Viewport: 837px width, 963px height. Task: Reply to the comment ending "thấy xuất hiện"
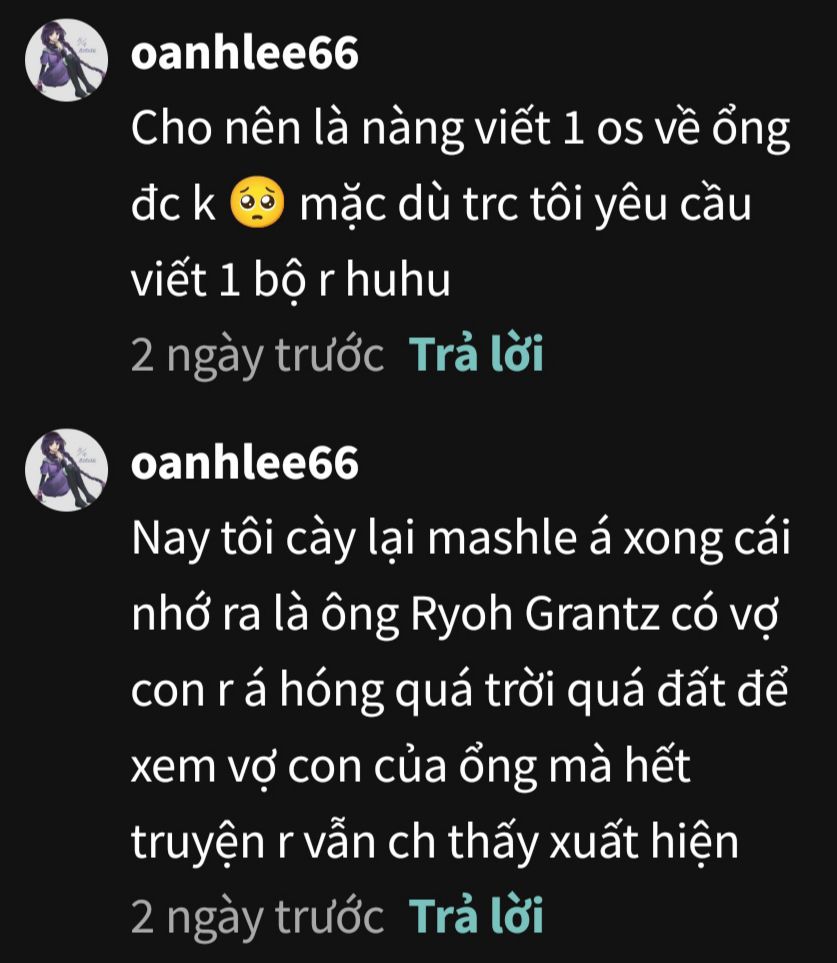477,916
